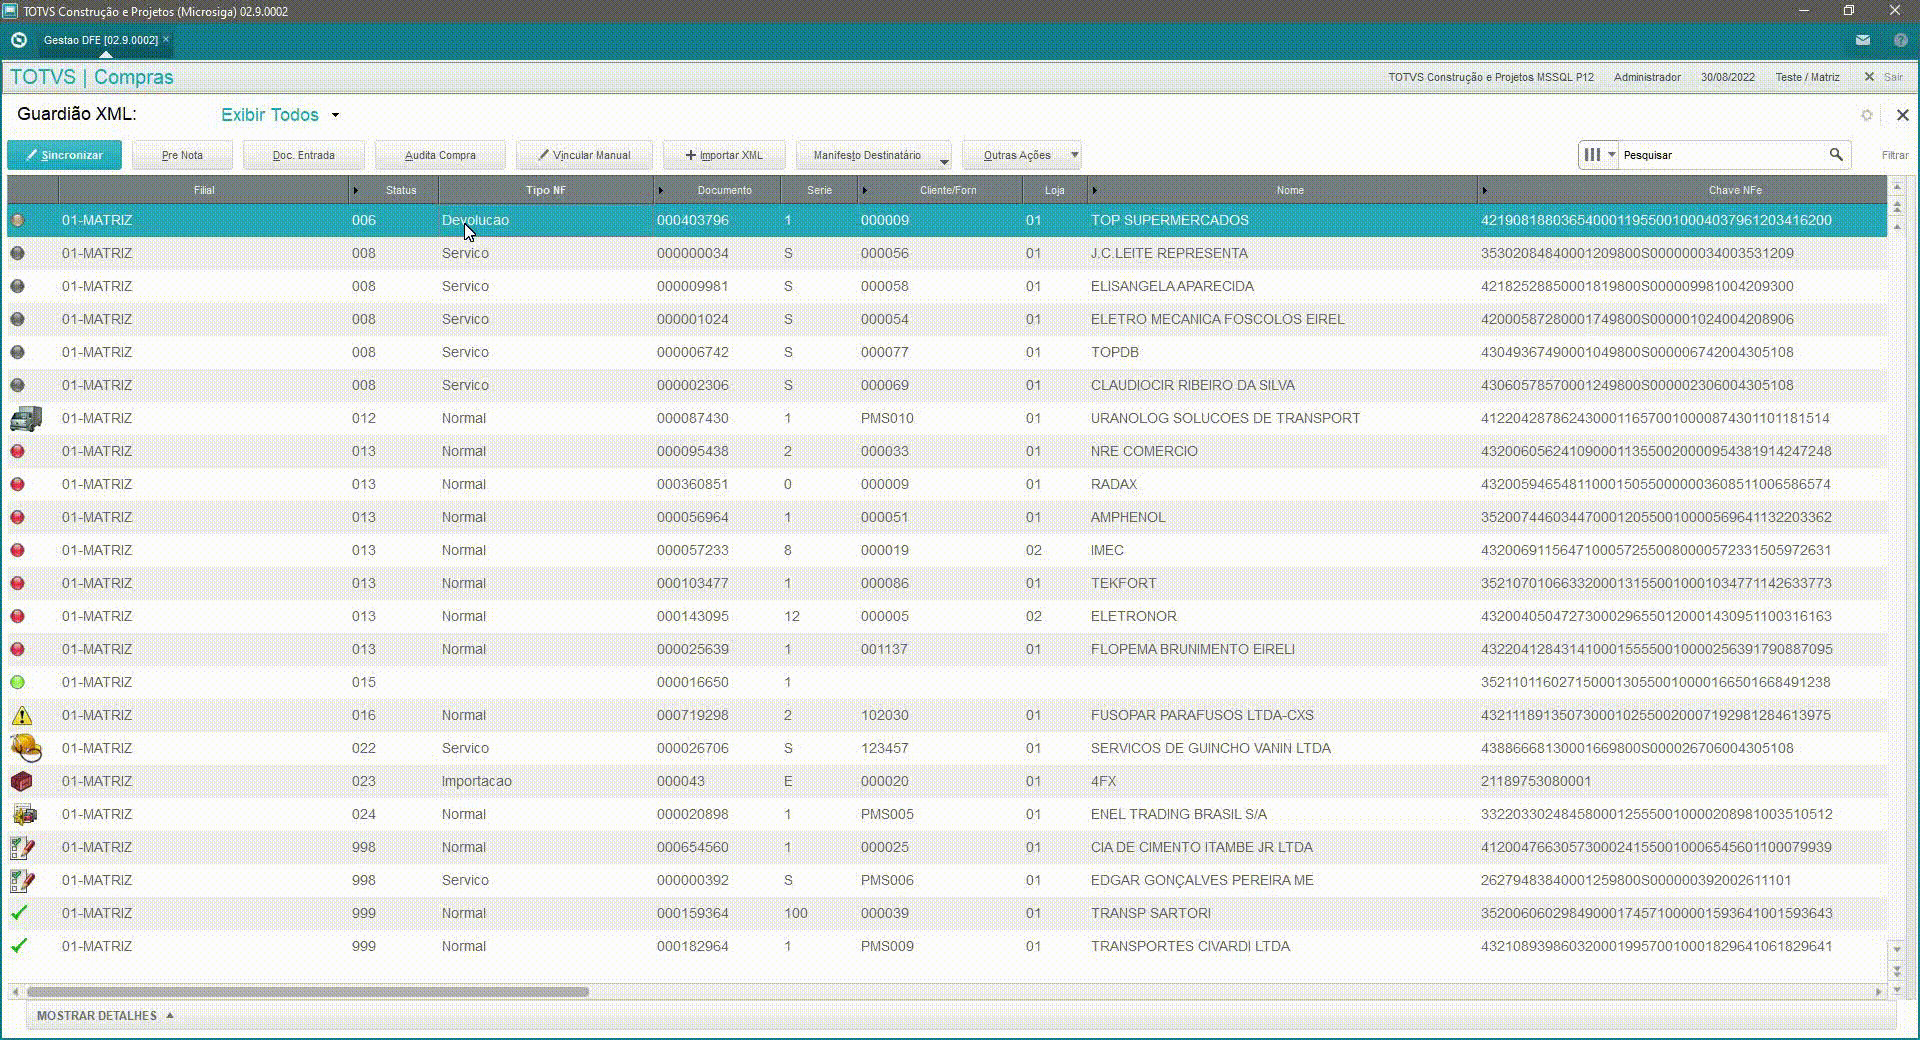Click the arrow marker before Cliente/Forn column header
The width and height of the screenshot is (1920, 1040).
point(864,190)
